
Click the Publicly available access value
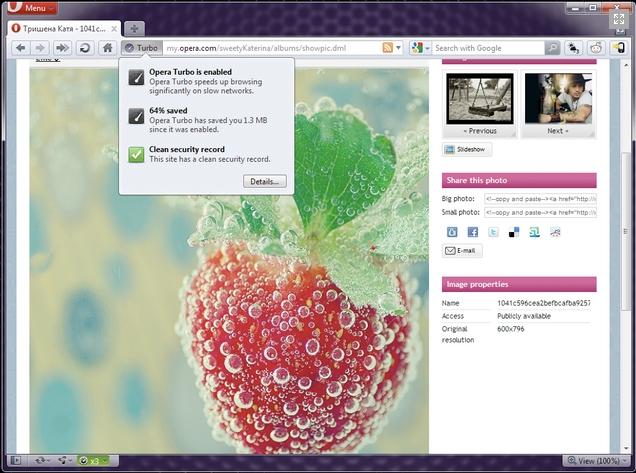click(x=524, y=316)
